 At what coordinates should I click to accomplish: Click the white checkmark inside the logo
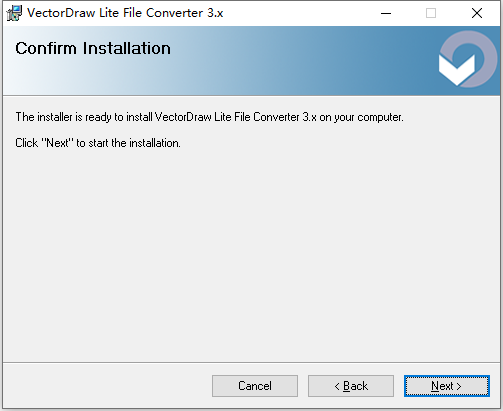[x=457, y=71]
